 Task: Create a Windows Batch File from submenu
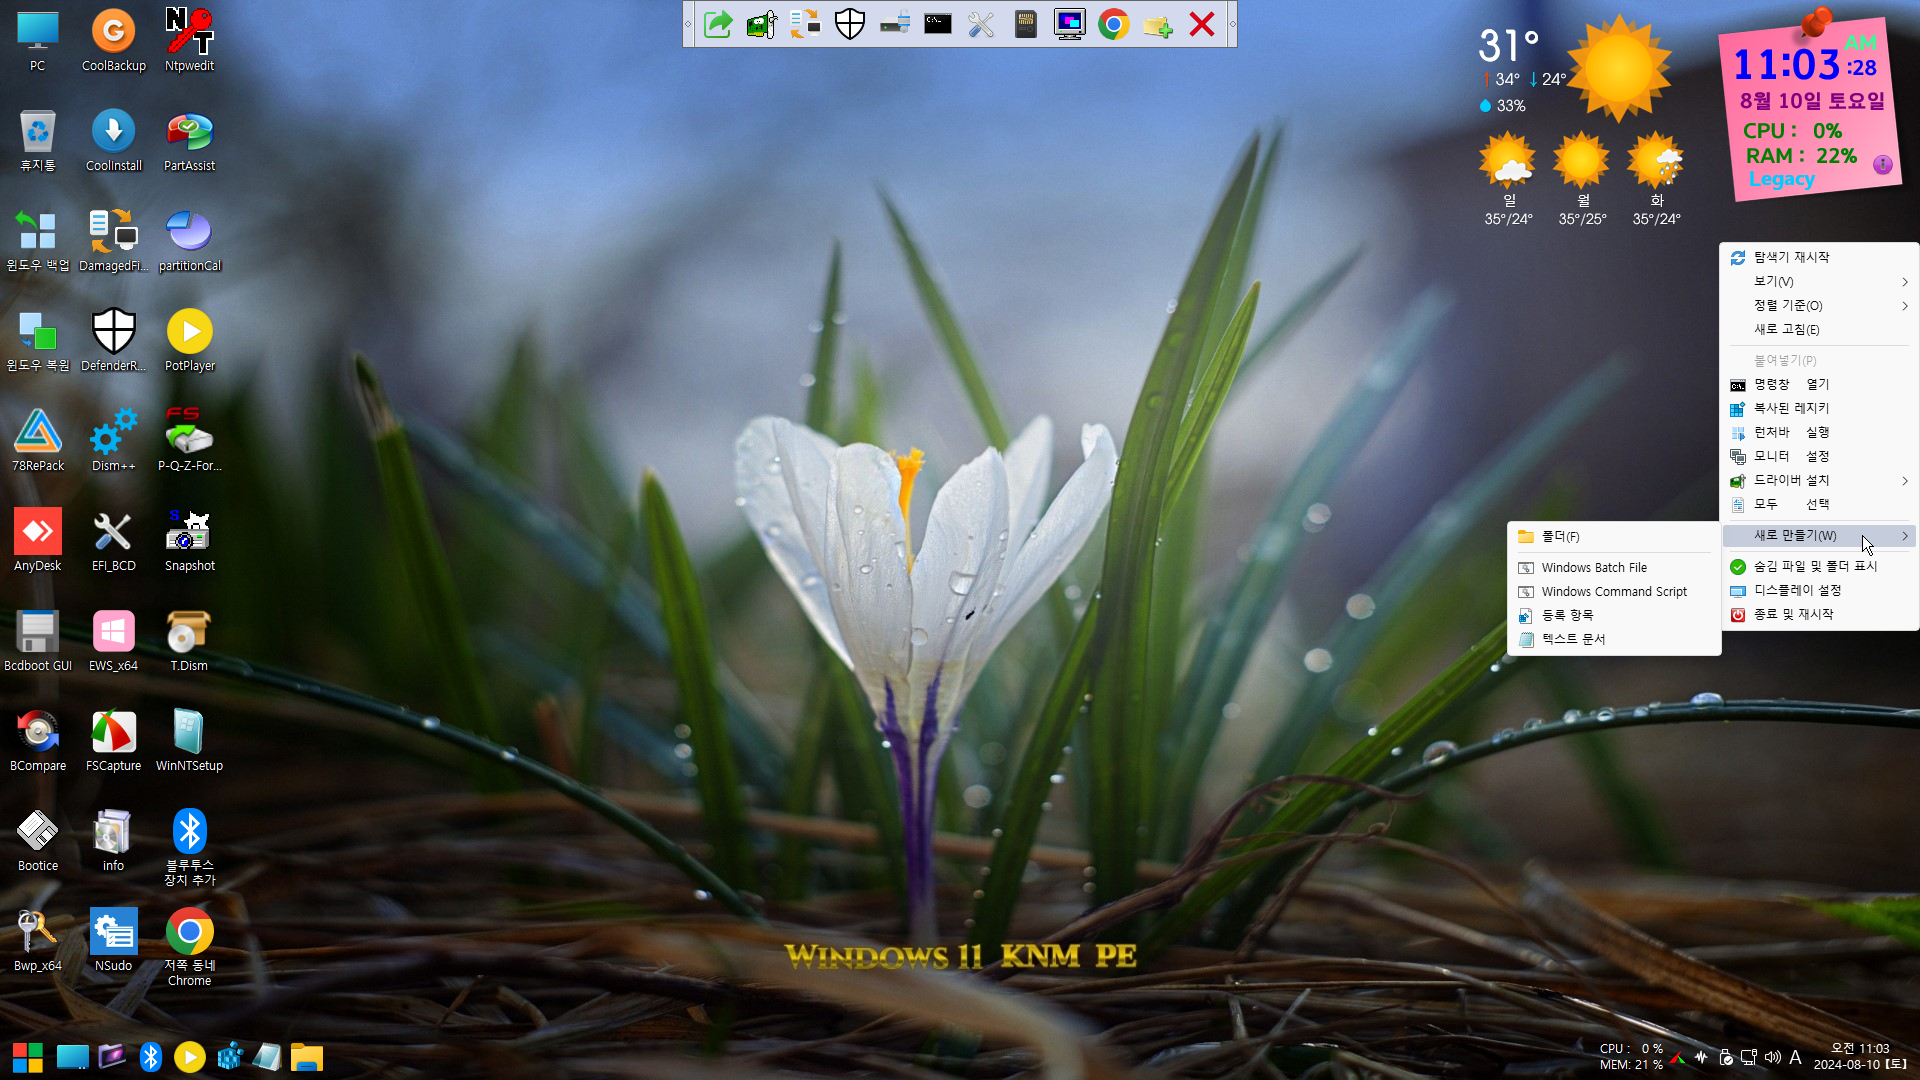[1613, 567]
